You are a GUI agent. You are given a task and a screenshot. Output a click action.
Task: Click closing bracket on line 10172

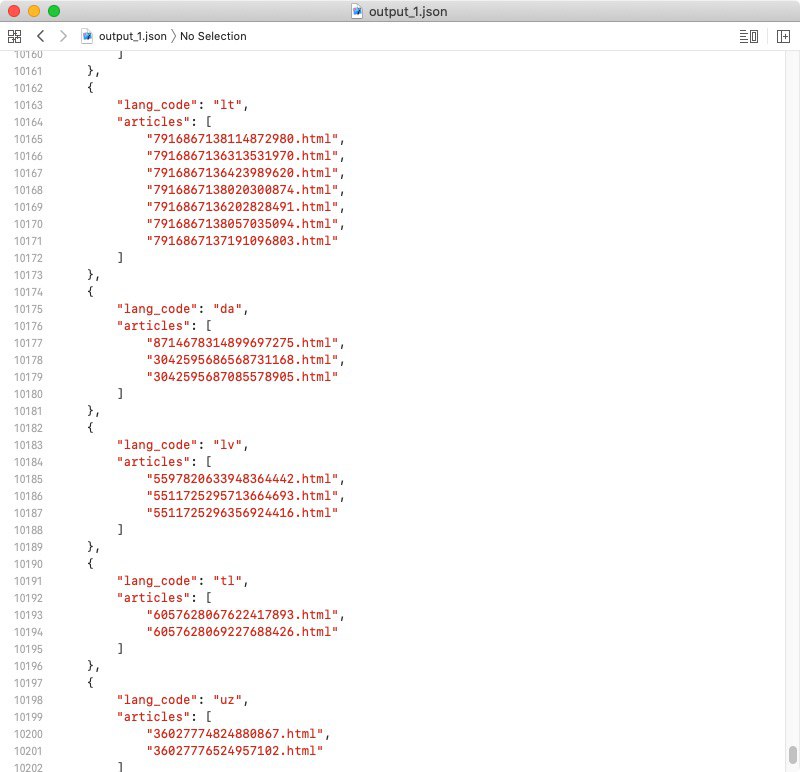click(120, 258)
